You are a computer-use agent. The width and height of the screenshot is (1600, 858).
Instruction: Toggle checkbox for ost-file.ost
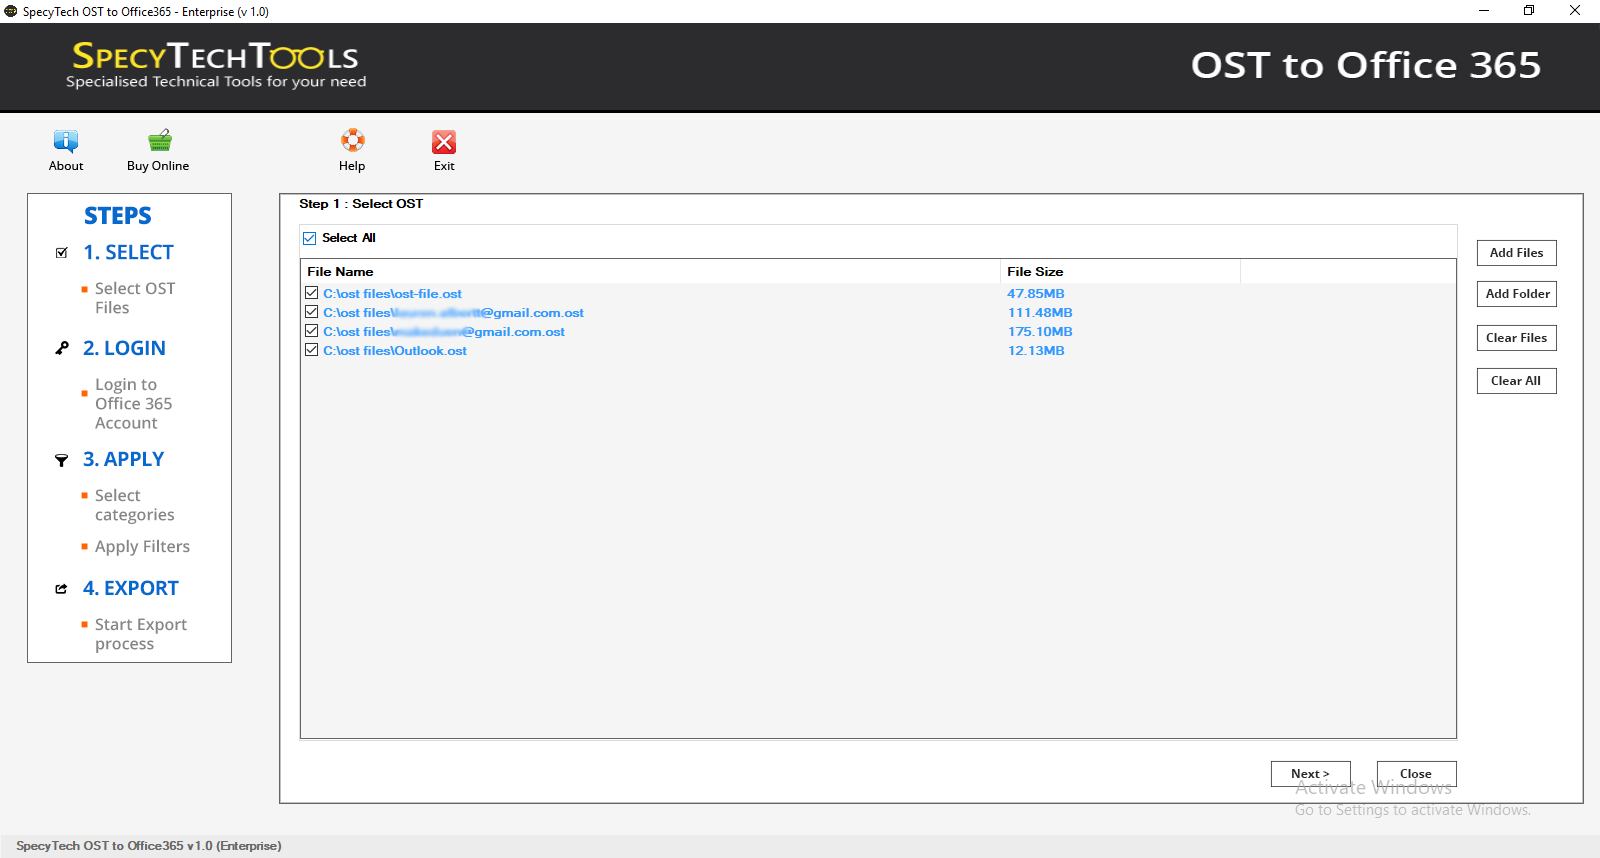pyautogui.click(x=312, y=293)
